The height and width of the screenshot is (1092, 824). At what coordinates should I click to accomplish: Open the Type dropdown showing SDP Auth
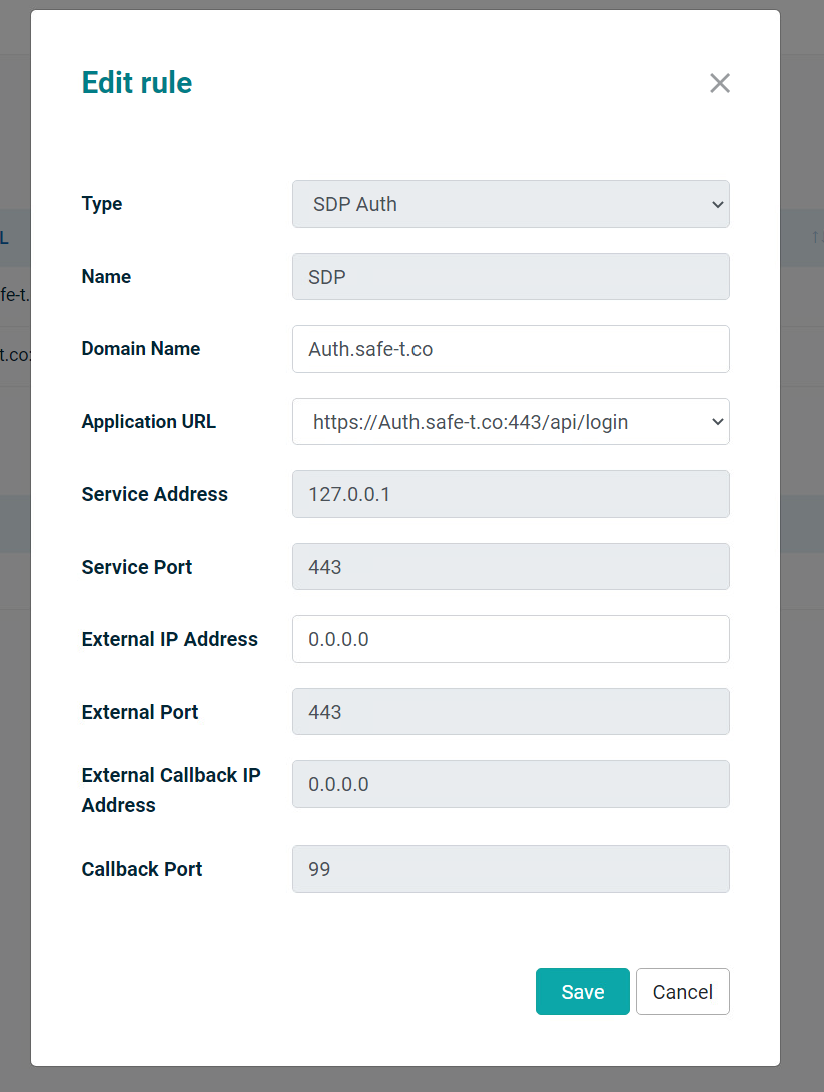(x=510, y=204)
